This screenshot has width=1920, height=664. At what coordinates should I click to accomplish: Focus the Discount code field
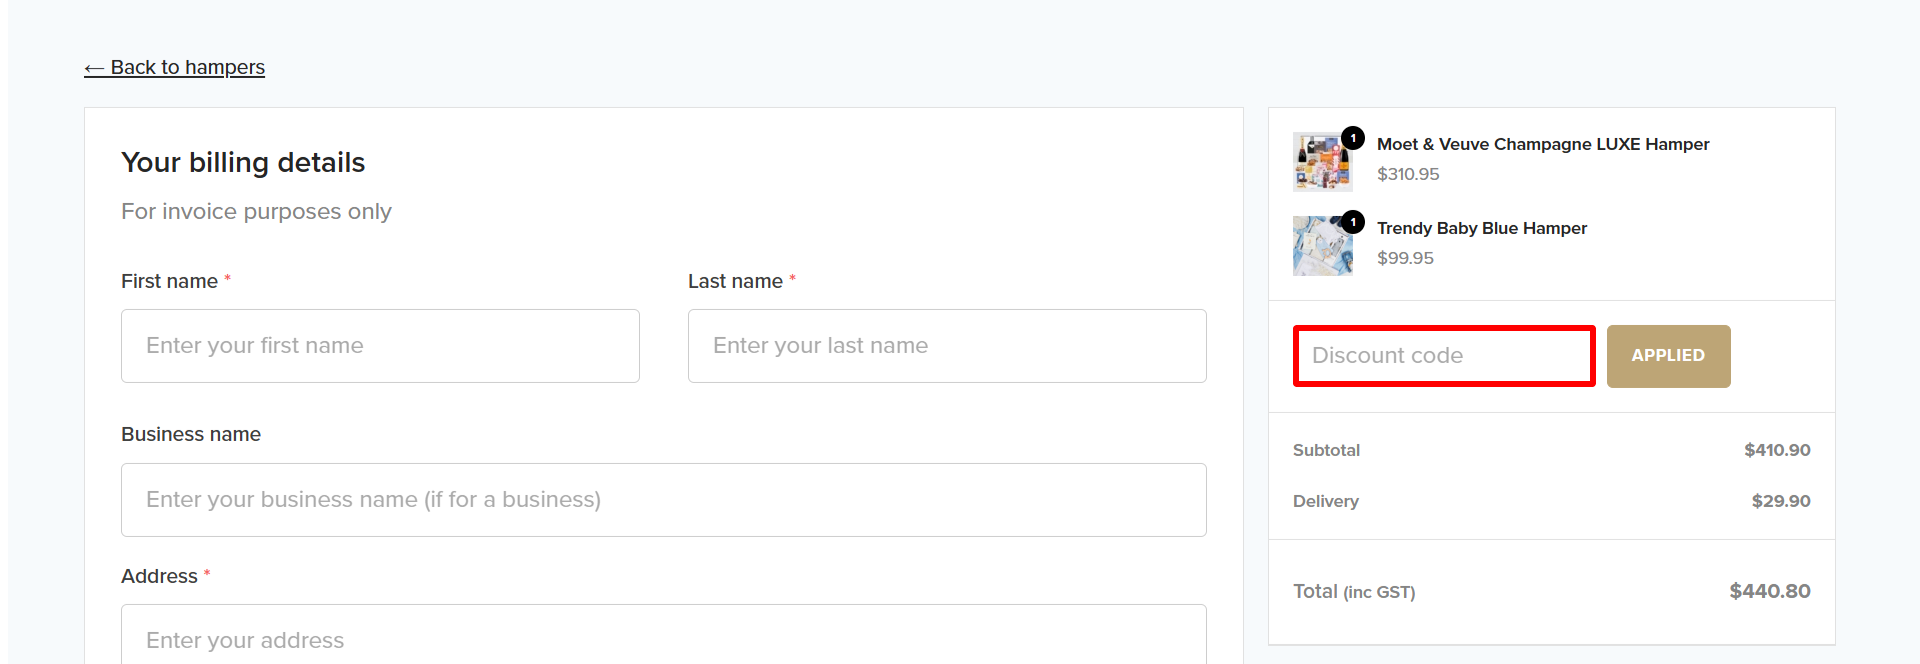click(1443, 356)
